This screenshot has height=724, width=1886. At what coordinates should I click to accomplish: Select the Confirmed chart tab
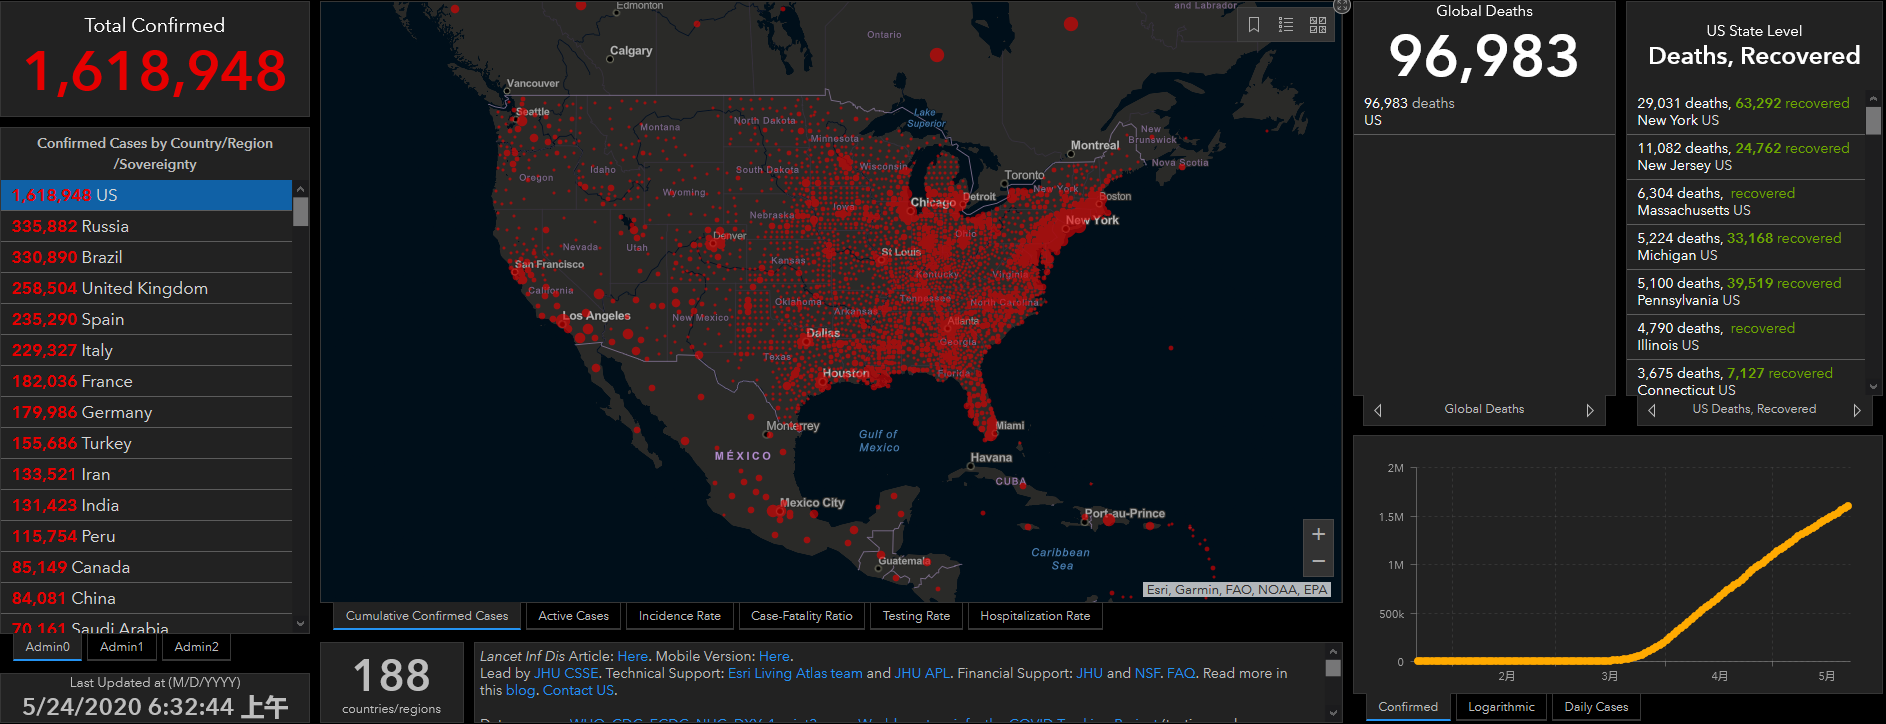(x=1408, y=707)
